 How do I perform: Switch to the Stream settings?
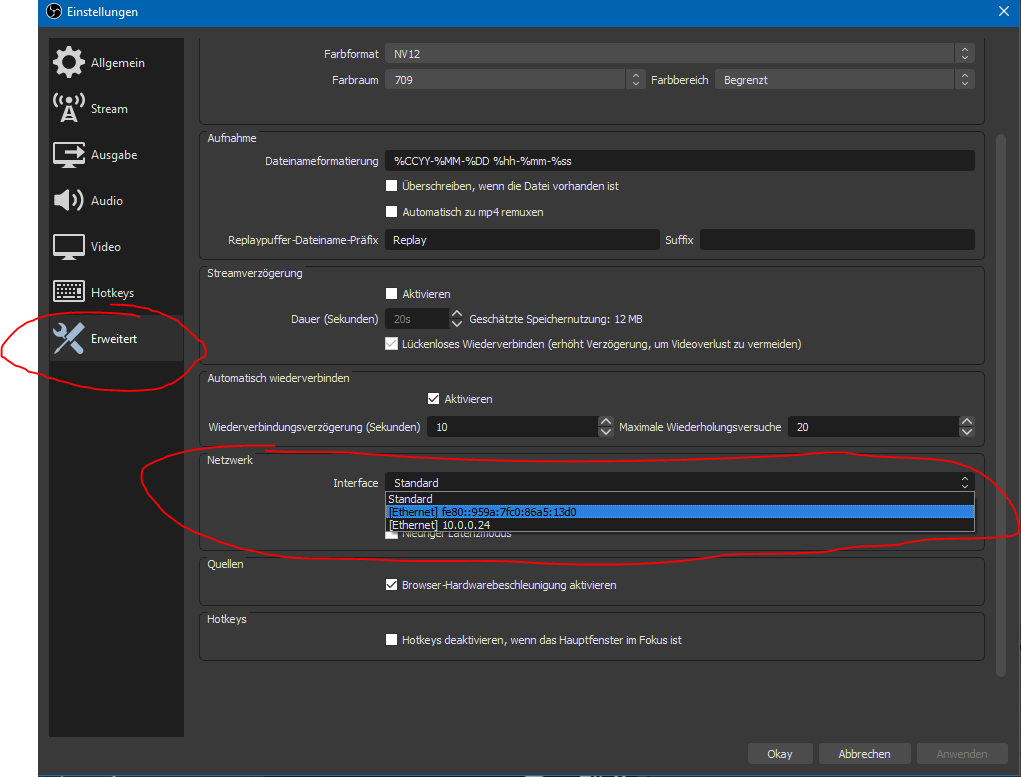tap(117, 108)
